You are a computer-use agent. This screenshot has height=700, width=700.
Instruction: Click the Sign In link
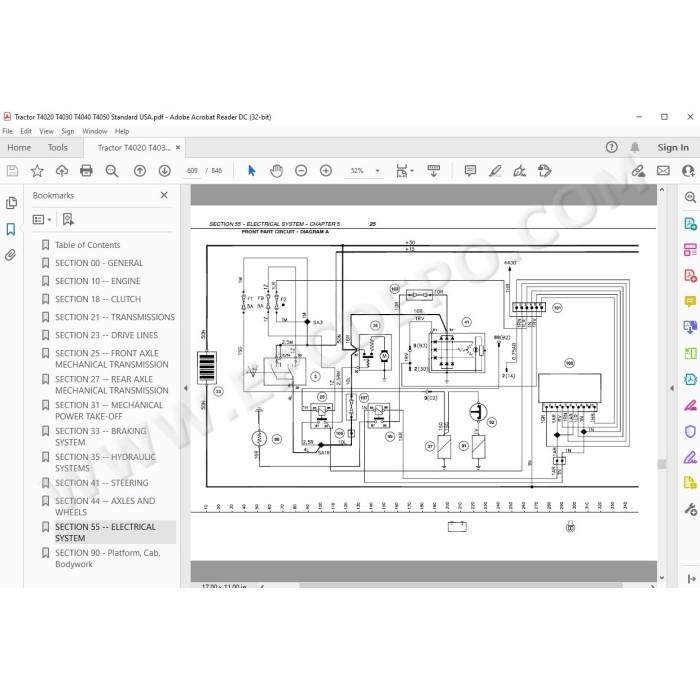pos(673,147)
